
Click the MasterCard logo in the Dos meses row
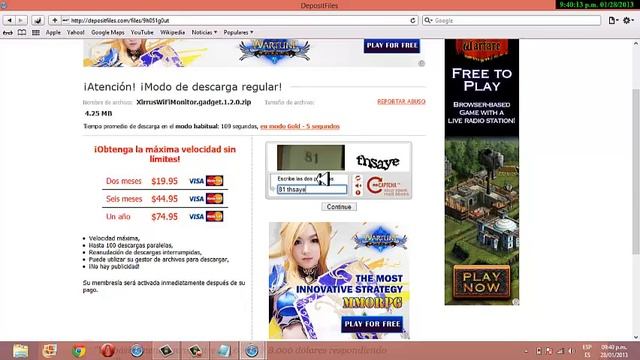pos(215,180)
